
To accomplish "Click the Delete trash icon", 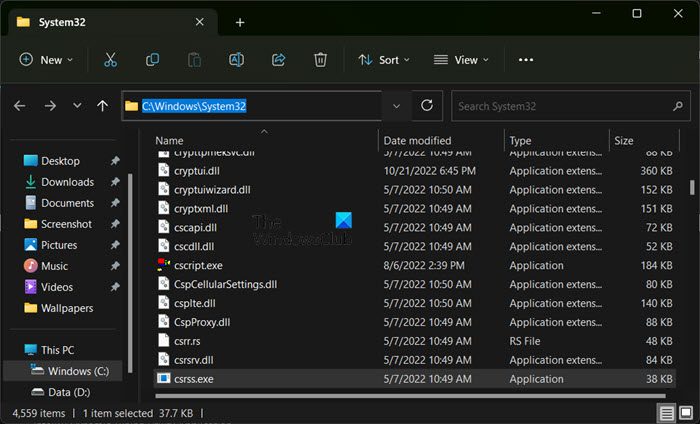I will (320, 60).
